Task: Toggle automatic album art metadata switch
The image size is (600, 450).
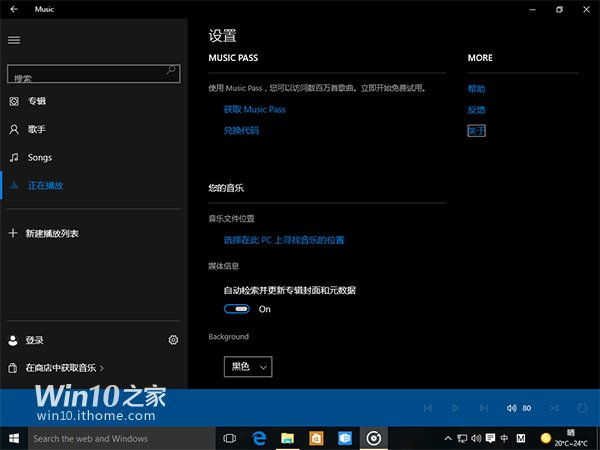Action: point(237,309)
